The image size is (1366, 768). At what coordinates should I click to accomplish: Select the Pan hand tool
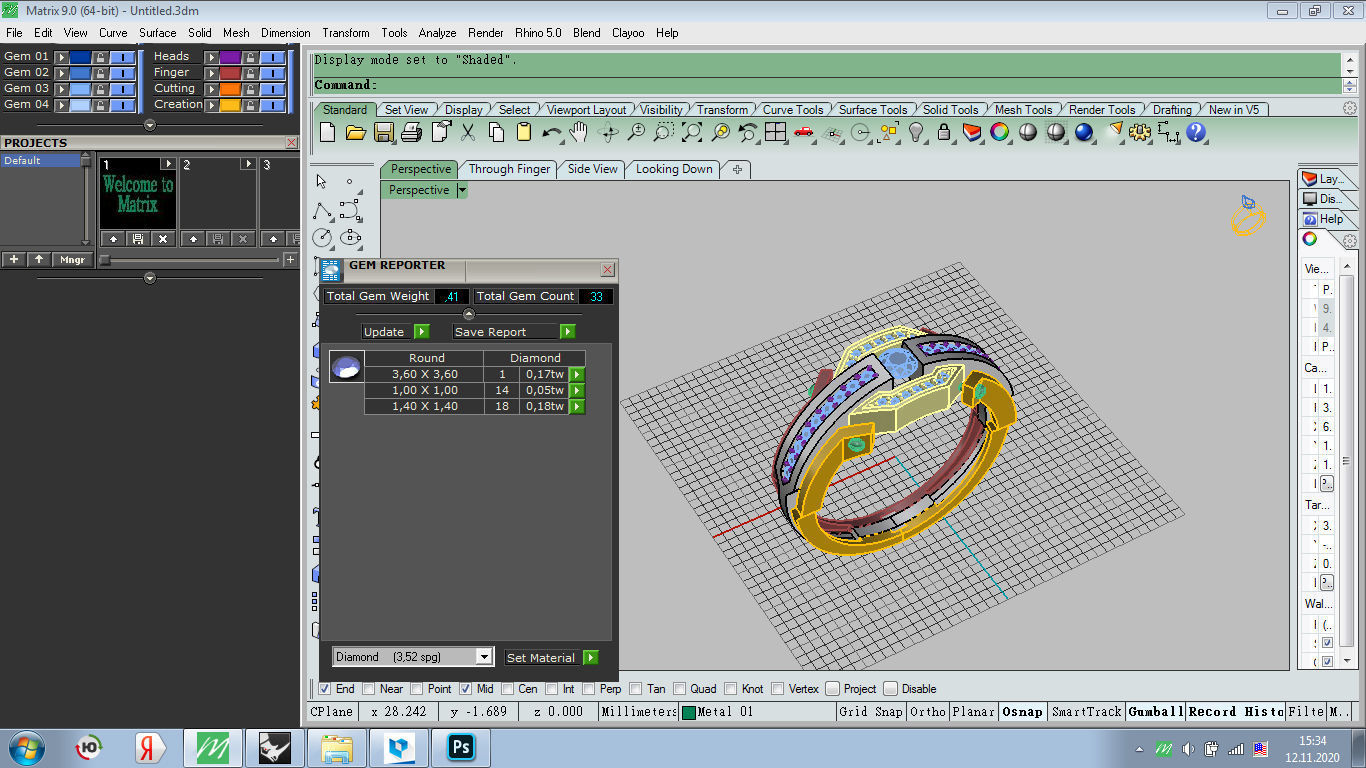(579, 132)
